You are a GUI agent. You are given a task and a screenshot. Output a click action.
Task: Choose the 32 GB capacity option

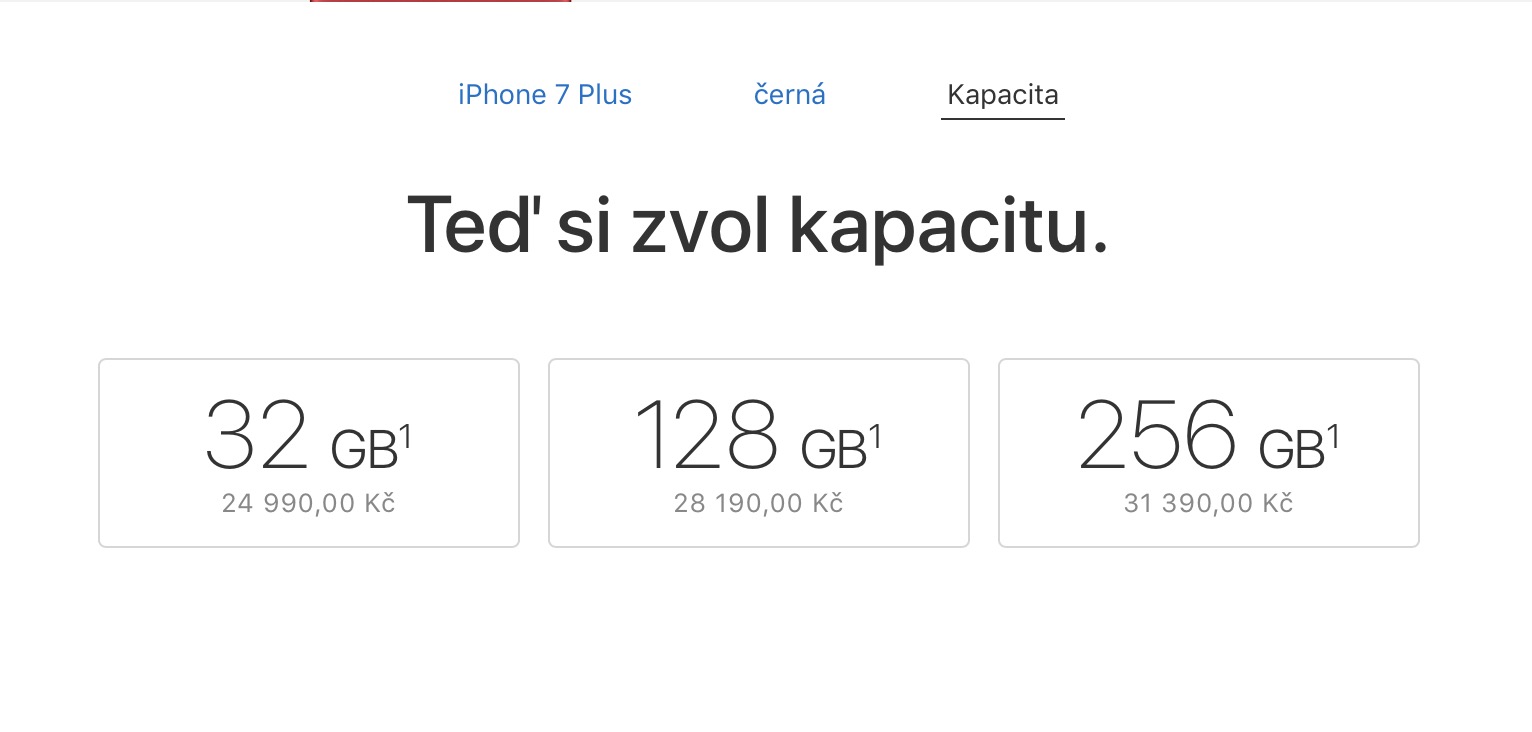309,452
